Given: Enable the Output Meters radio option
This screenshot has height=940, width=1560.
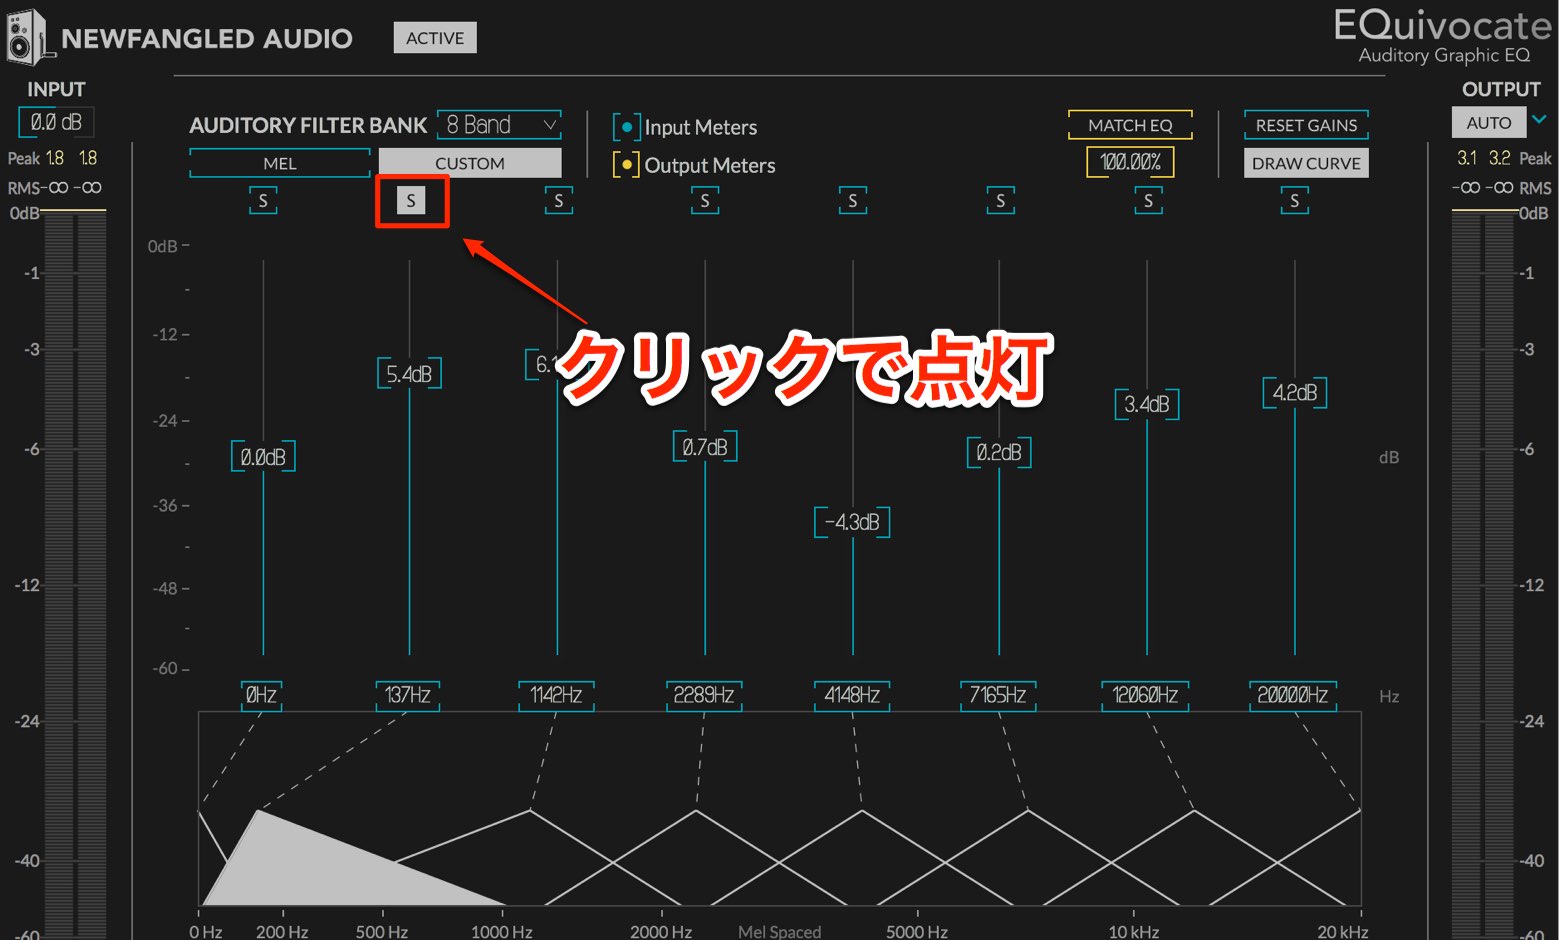Looking at the screenshot, I should 626,164.
